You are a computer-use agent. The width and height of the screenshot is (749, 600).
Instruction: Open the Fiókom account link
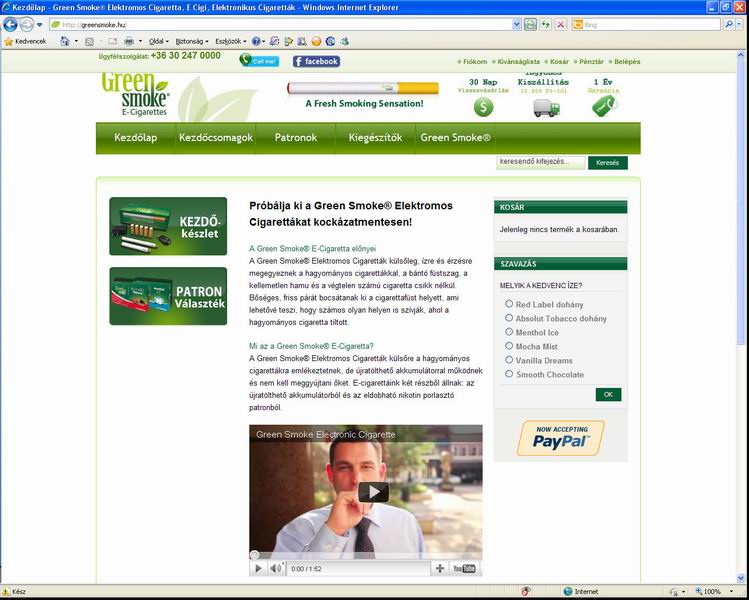[475, 62]
